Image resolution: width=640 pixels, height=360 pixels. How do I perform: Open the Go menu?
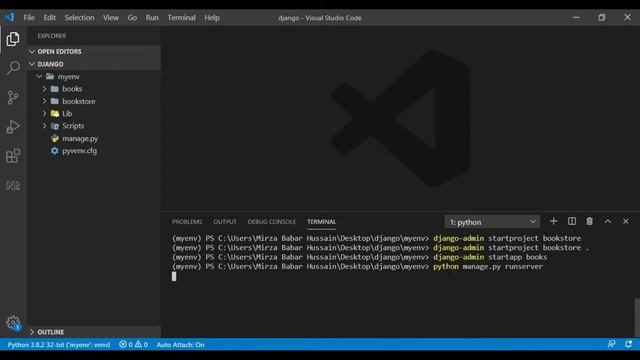coord(132,18)
